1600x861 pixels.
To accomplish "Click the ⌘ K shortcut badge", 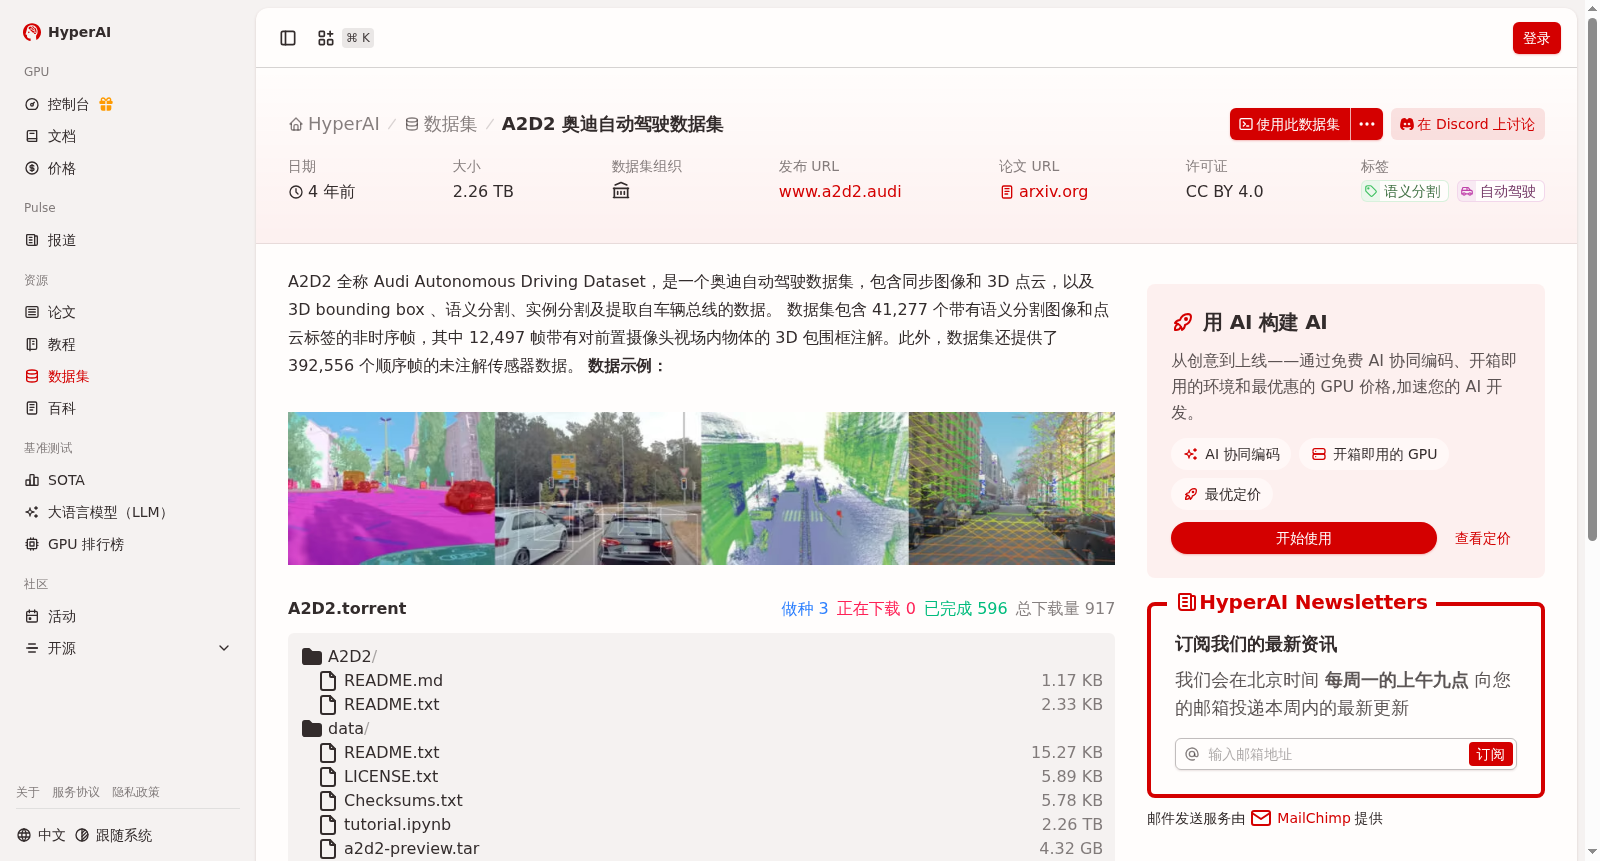I will pos(358,38).
